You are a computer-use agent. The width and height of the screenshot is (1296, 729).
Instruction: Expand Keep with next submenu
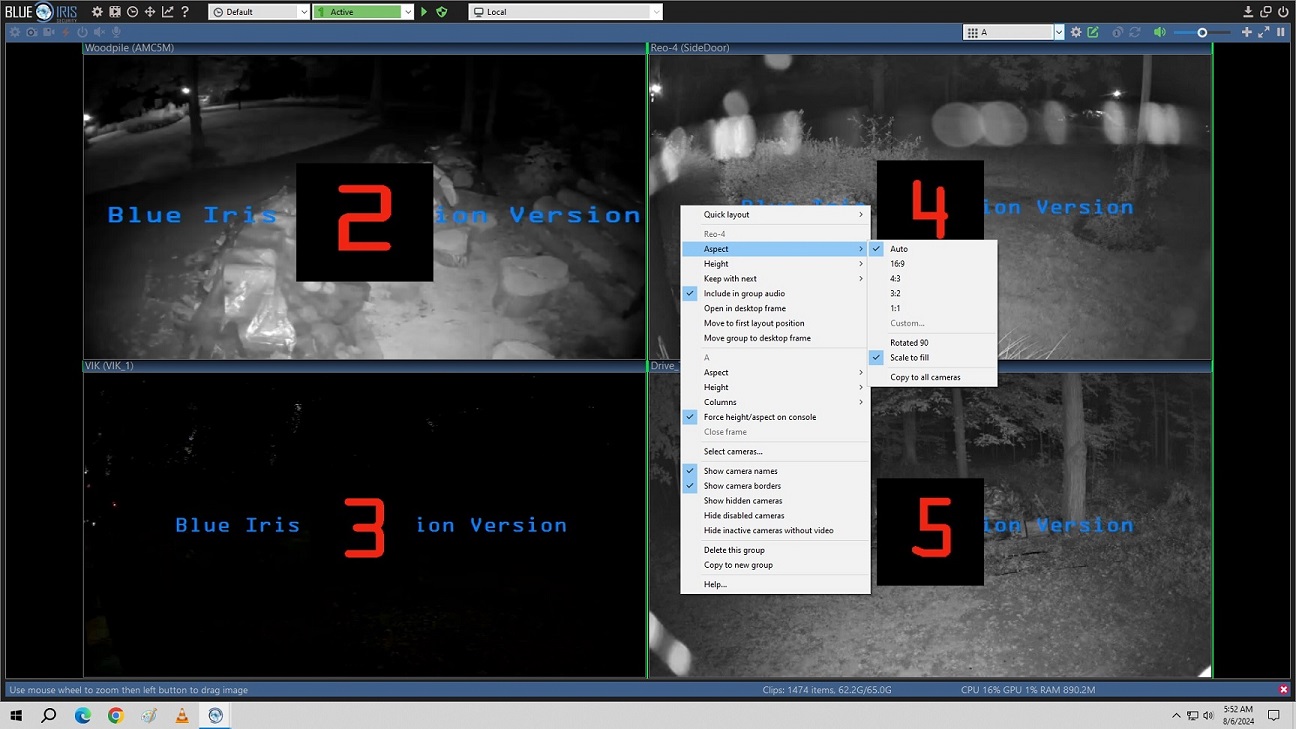775,279
